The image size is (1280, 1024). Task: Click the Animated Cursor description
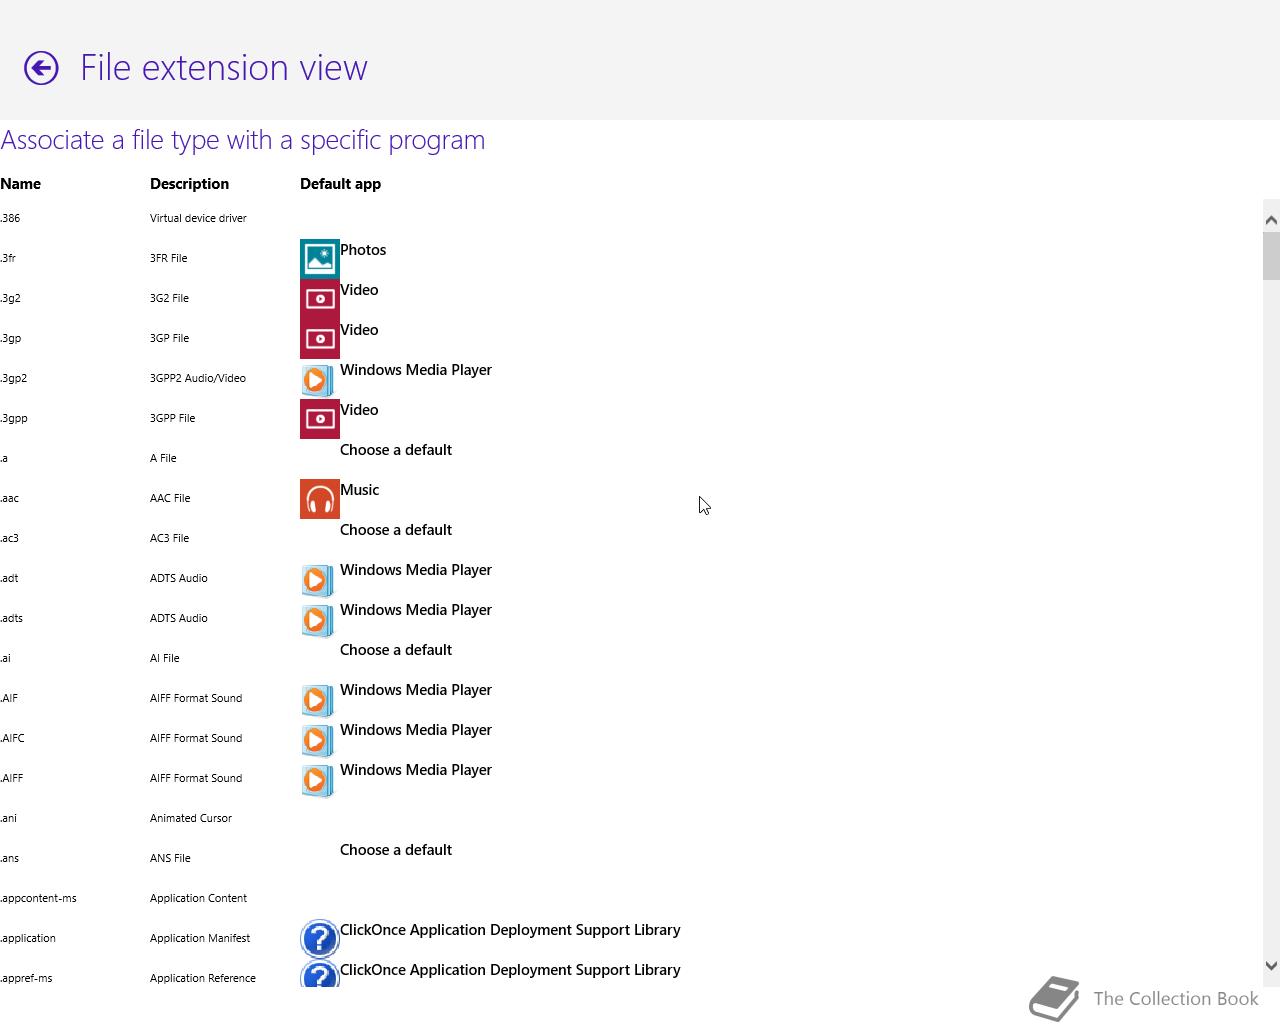[x=191, y=818]
